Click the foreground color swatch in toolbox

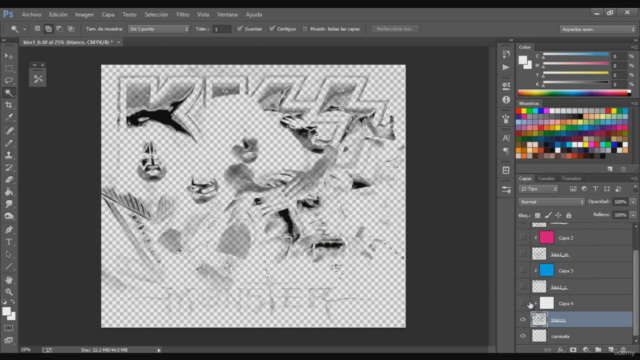(6, 312)
